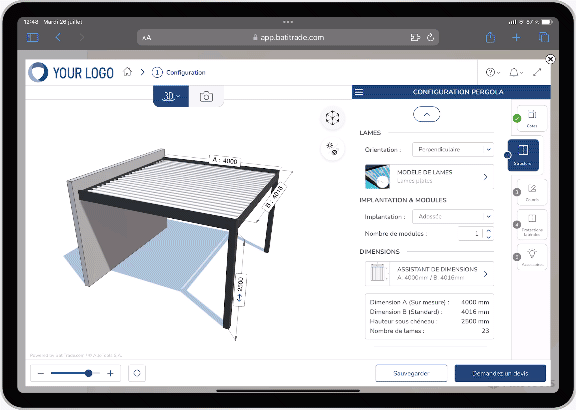Click the camera snapshot icon
576x410 pixels.
[206, 97]
